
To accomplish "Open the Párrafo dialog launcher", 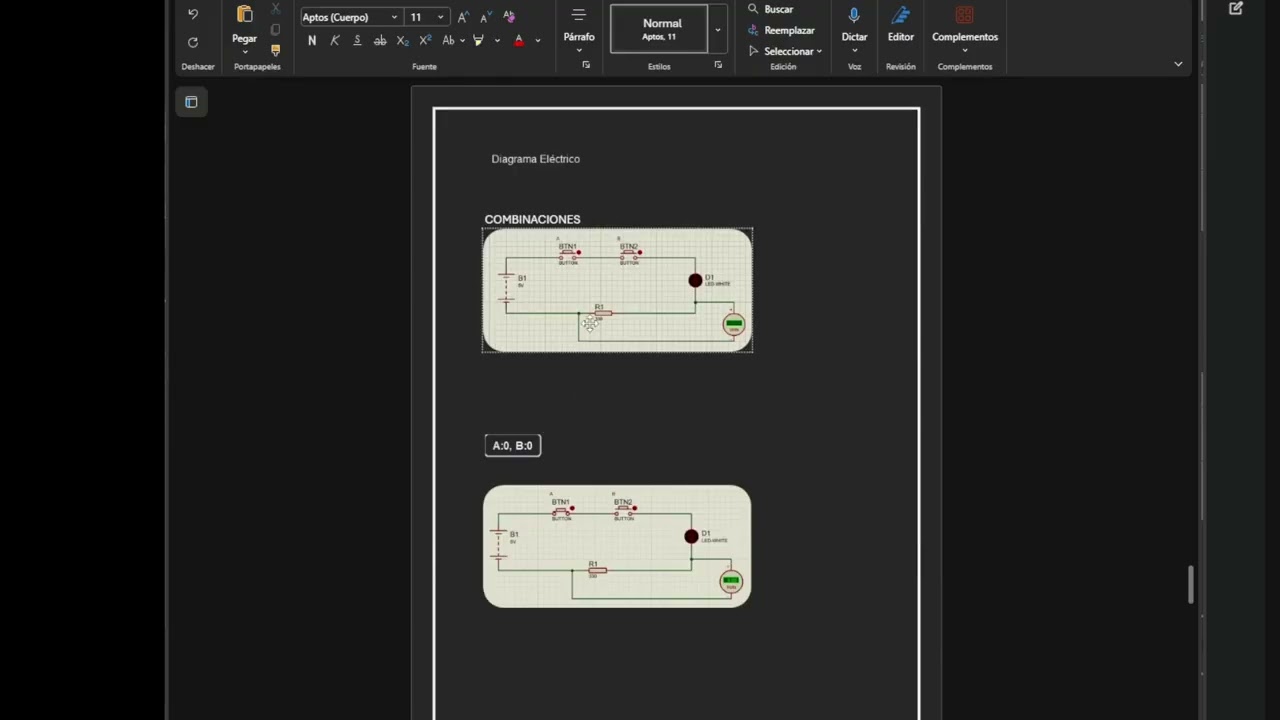I will click(586, 65).
